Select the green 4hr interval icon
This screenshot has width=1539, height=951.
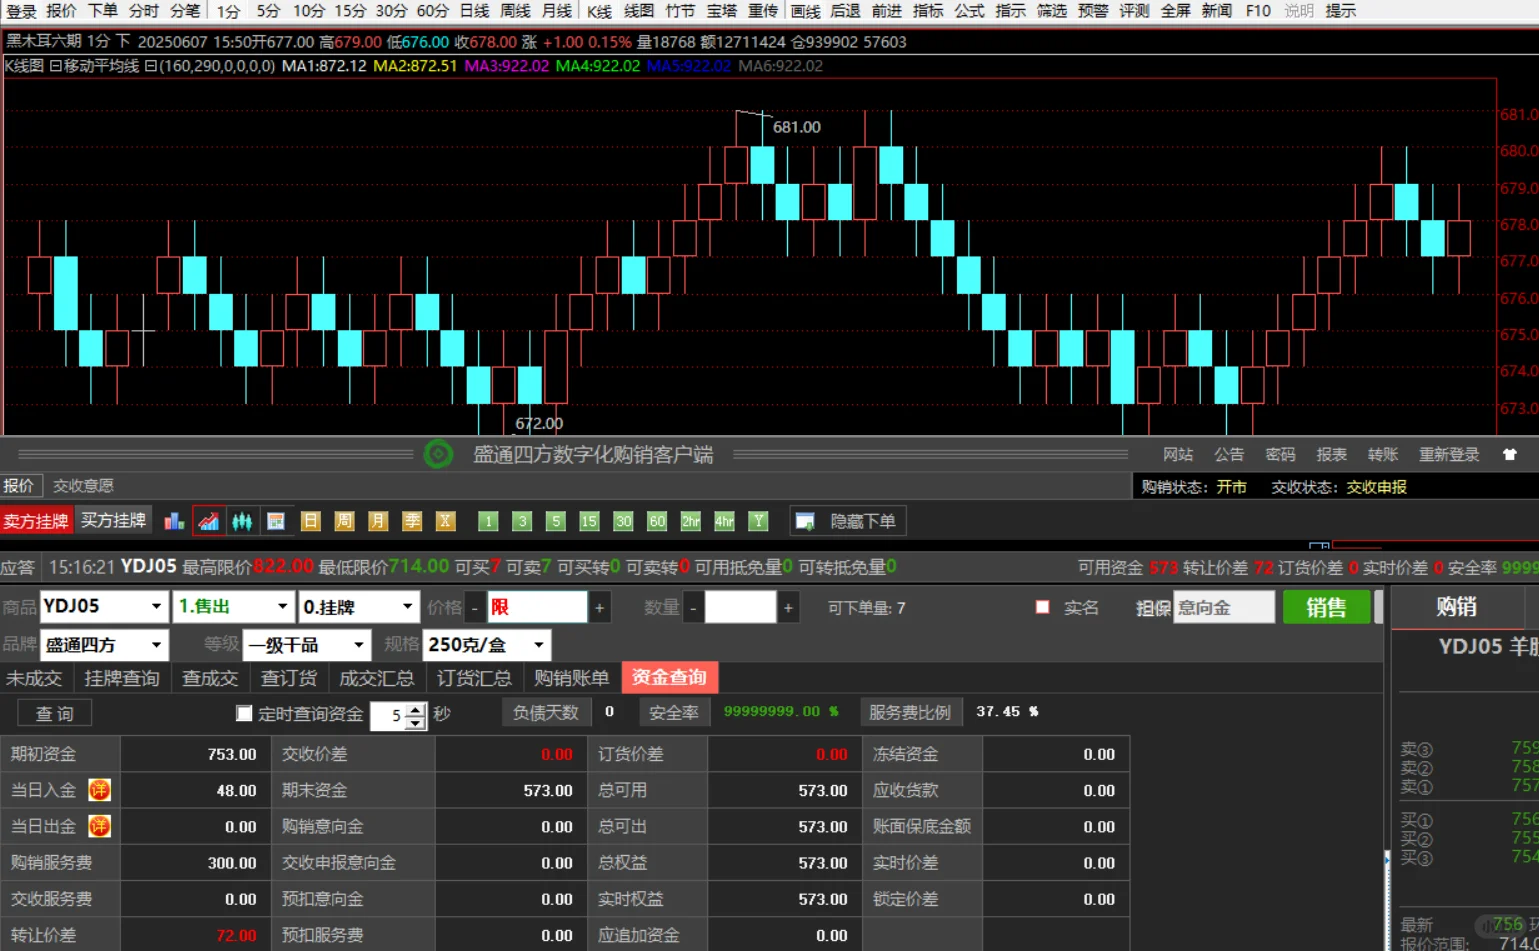point(725,521)
